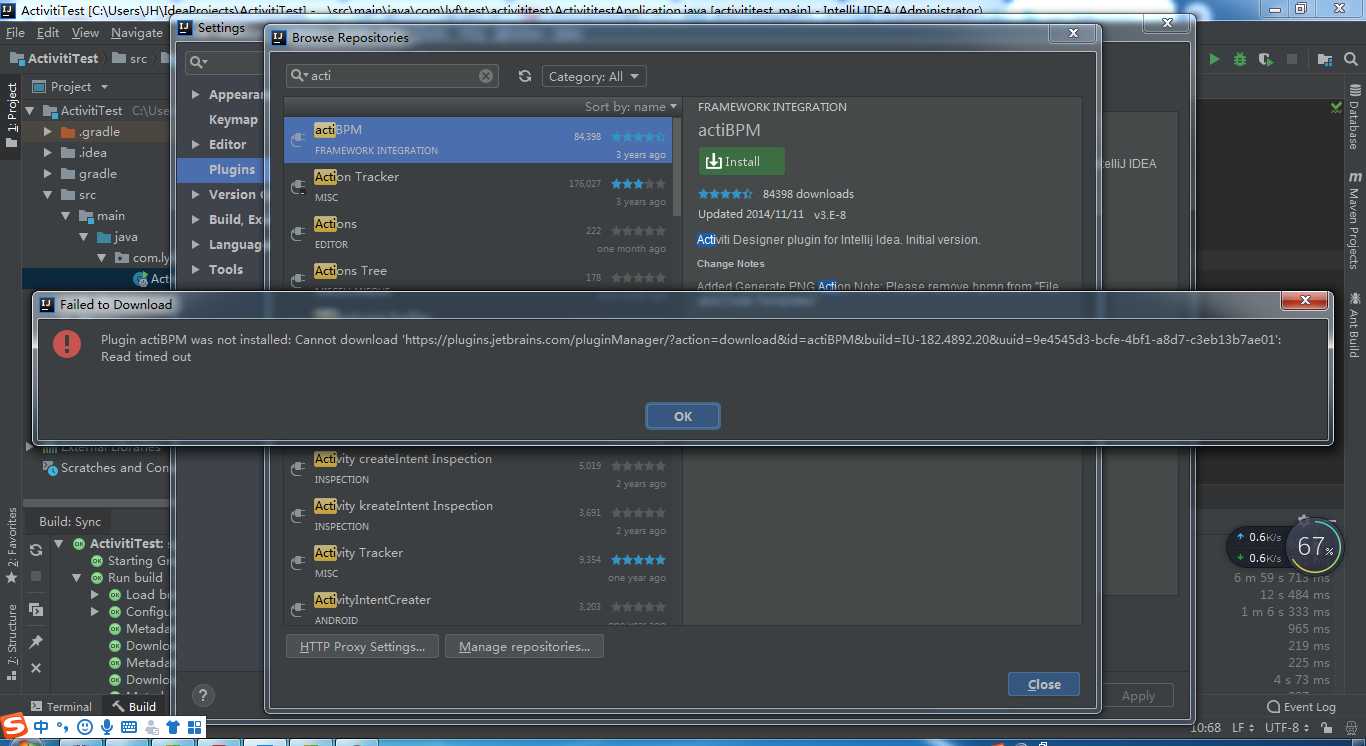Open Project Structure from the IDE toolbar
Screen dimensions: 1366x746
[1324, 59]
